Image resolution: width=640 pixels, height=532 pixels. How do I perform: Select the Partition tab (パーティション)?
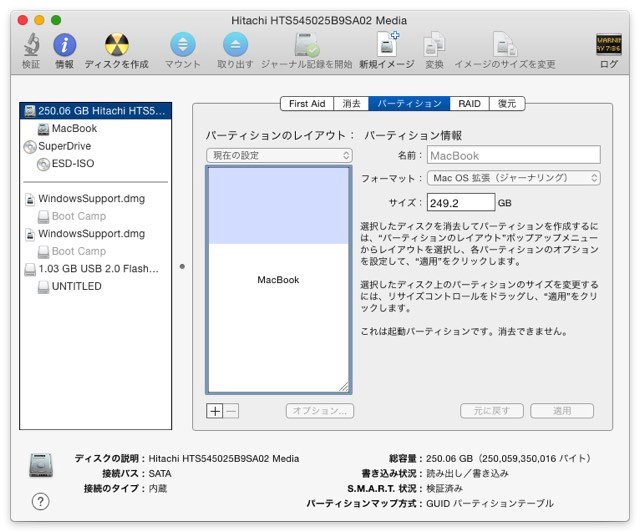click(409, 104)
